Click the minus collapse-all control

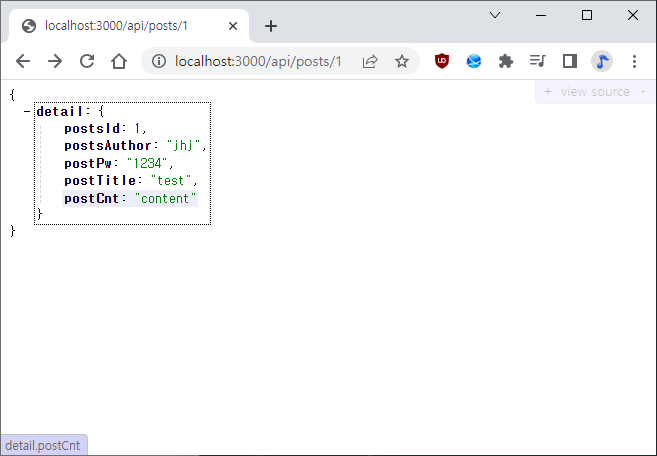pyautogui.click(x=643, y=91)
